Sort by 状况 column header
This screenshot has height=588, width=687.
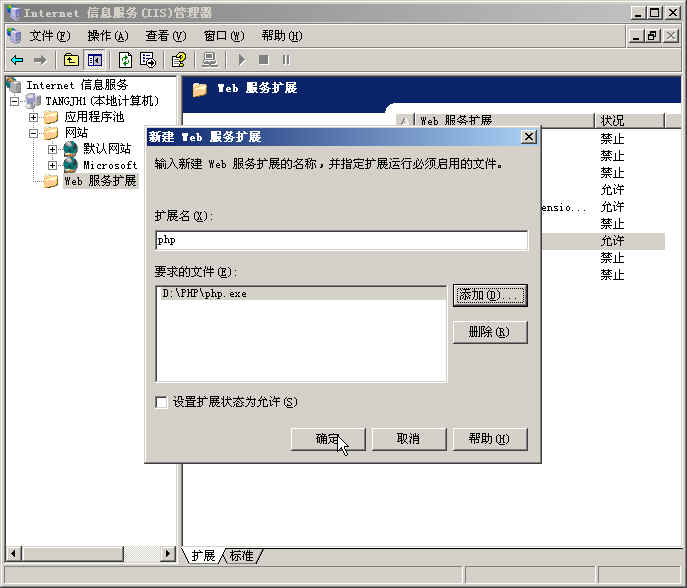pyautogui.click(x=629, y=120)
